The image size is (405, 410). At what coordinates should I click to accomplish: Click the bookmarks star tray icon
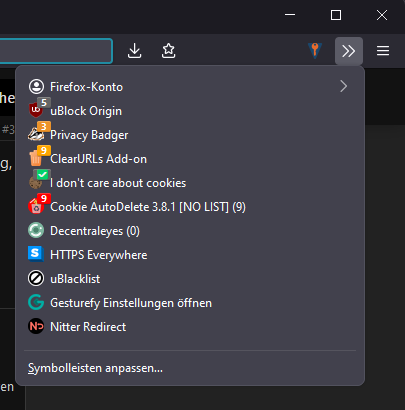click(x=168, y=51)
